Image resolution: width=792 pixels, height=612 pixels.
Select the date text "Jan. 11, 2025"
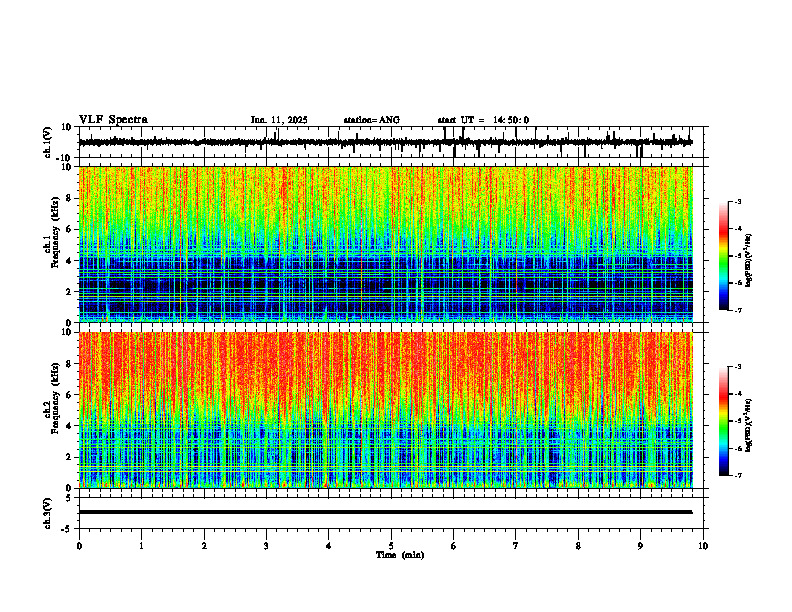[x=279, y=120]
